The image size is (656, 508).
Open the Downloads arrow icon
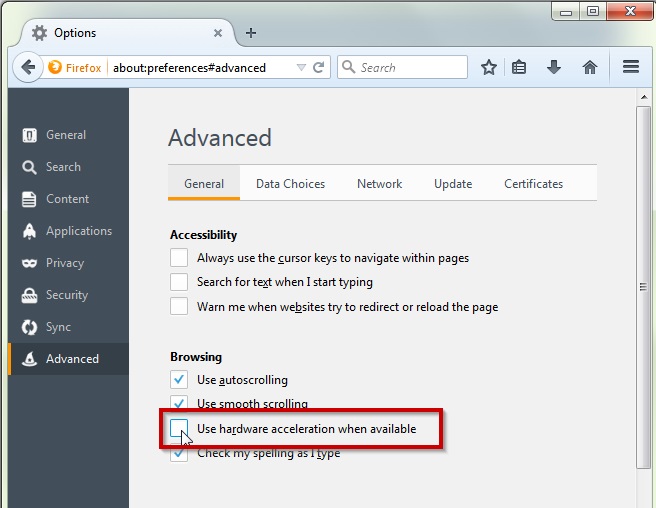click(x=553, y=67)
